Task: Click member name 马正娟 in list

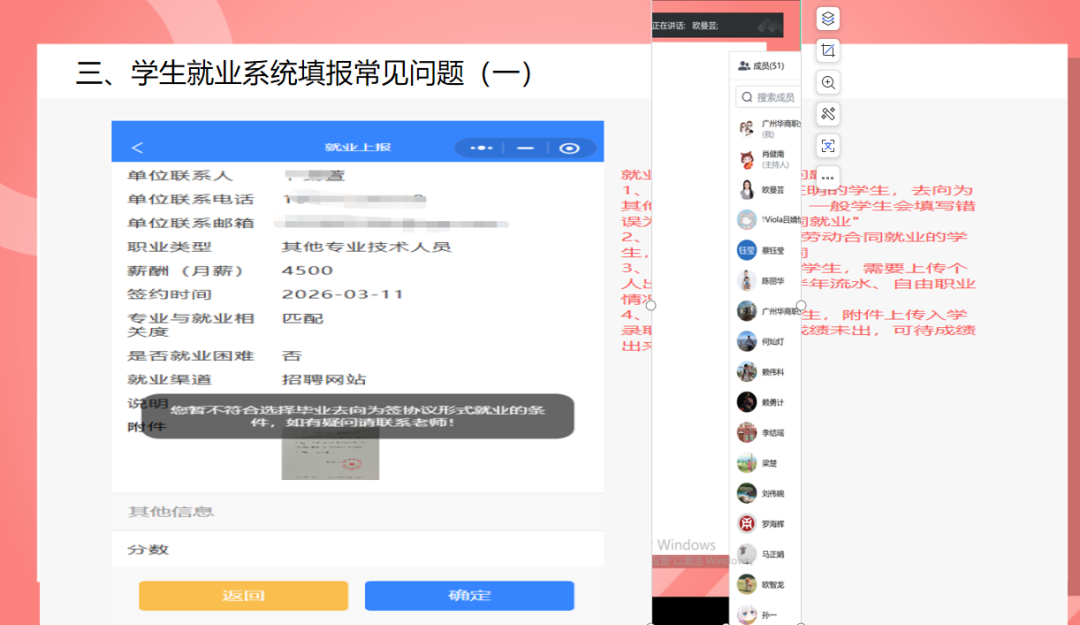Action: 773,554
